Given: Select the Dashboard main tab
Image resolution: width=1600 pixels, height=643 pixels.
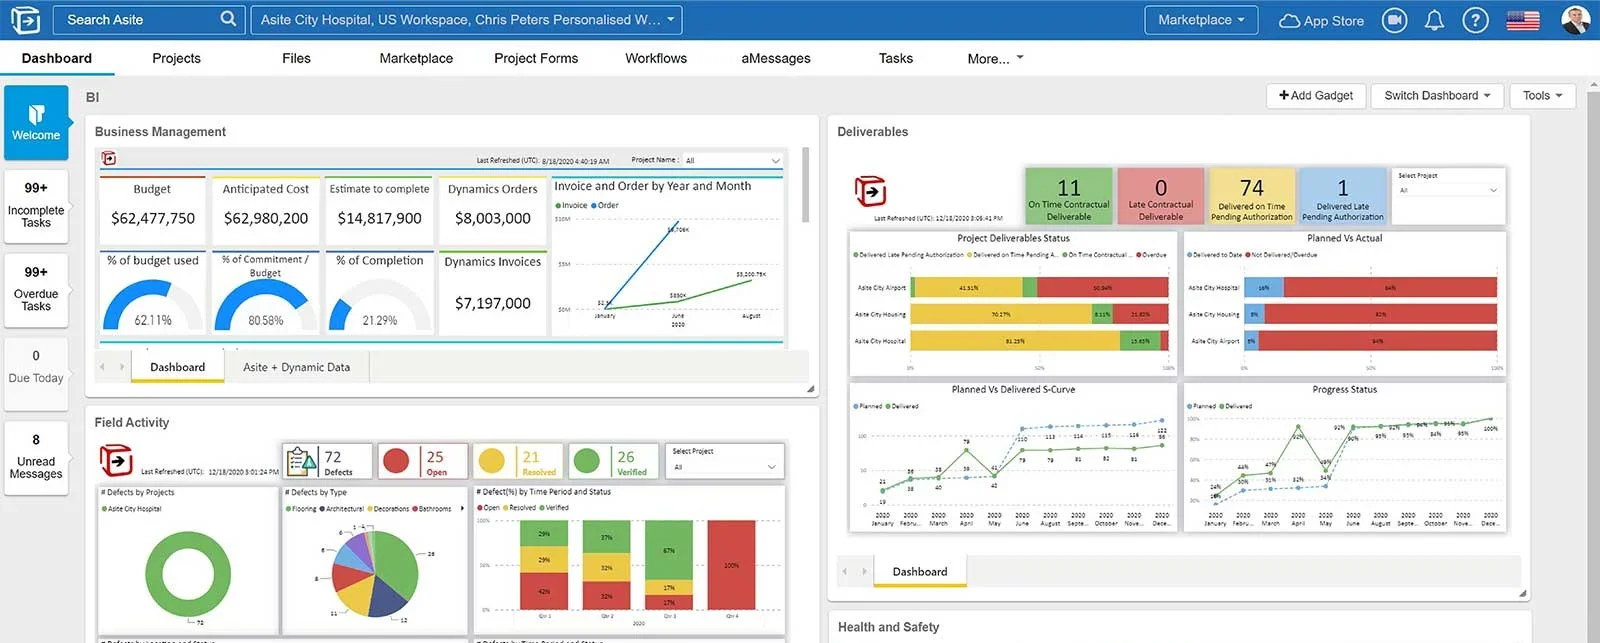Looking at the screenshot, I should 57,58.
